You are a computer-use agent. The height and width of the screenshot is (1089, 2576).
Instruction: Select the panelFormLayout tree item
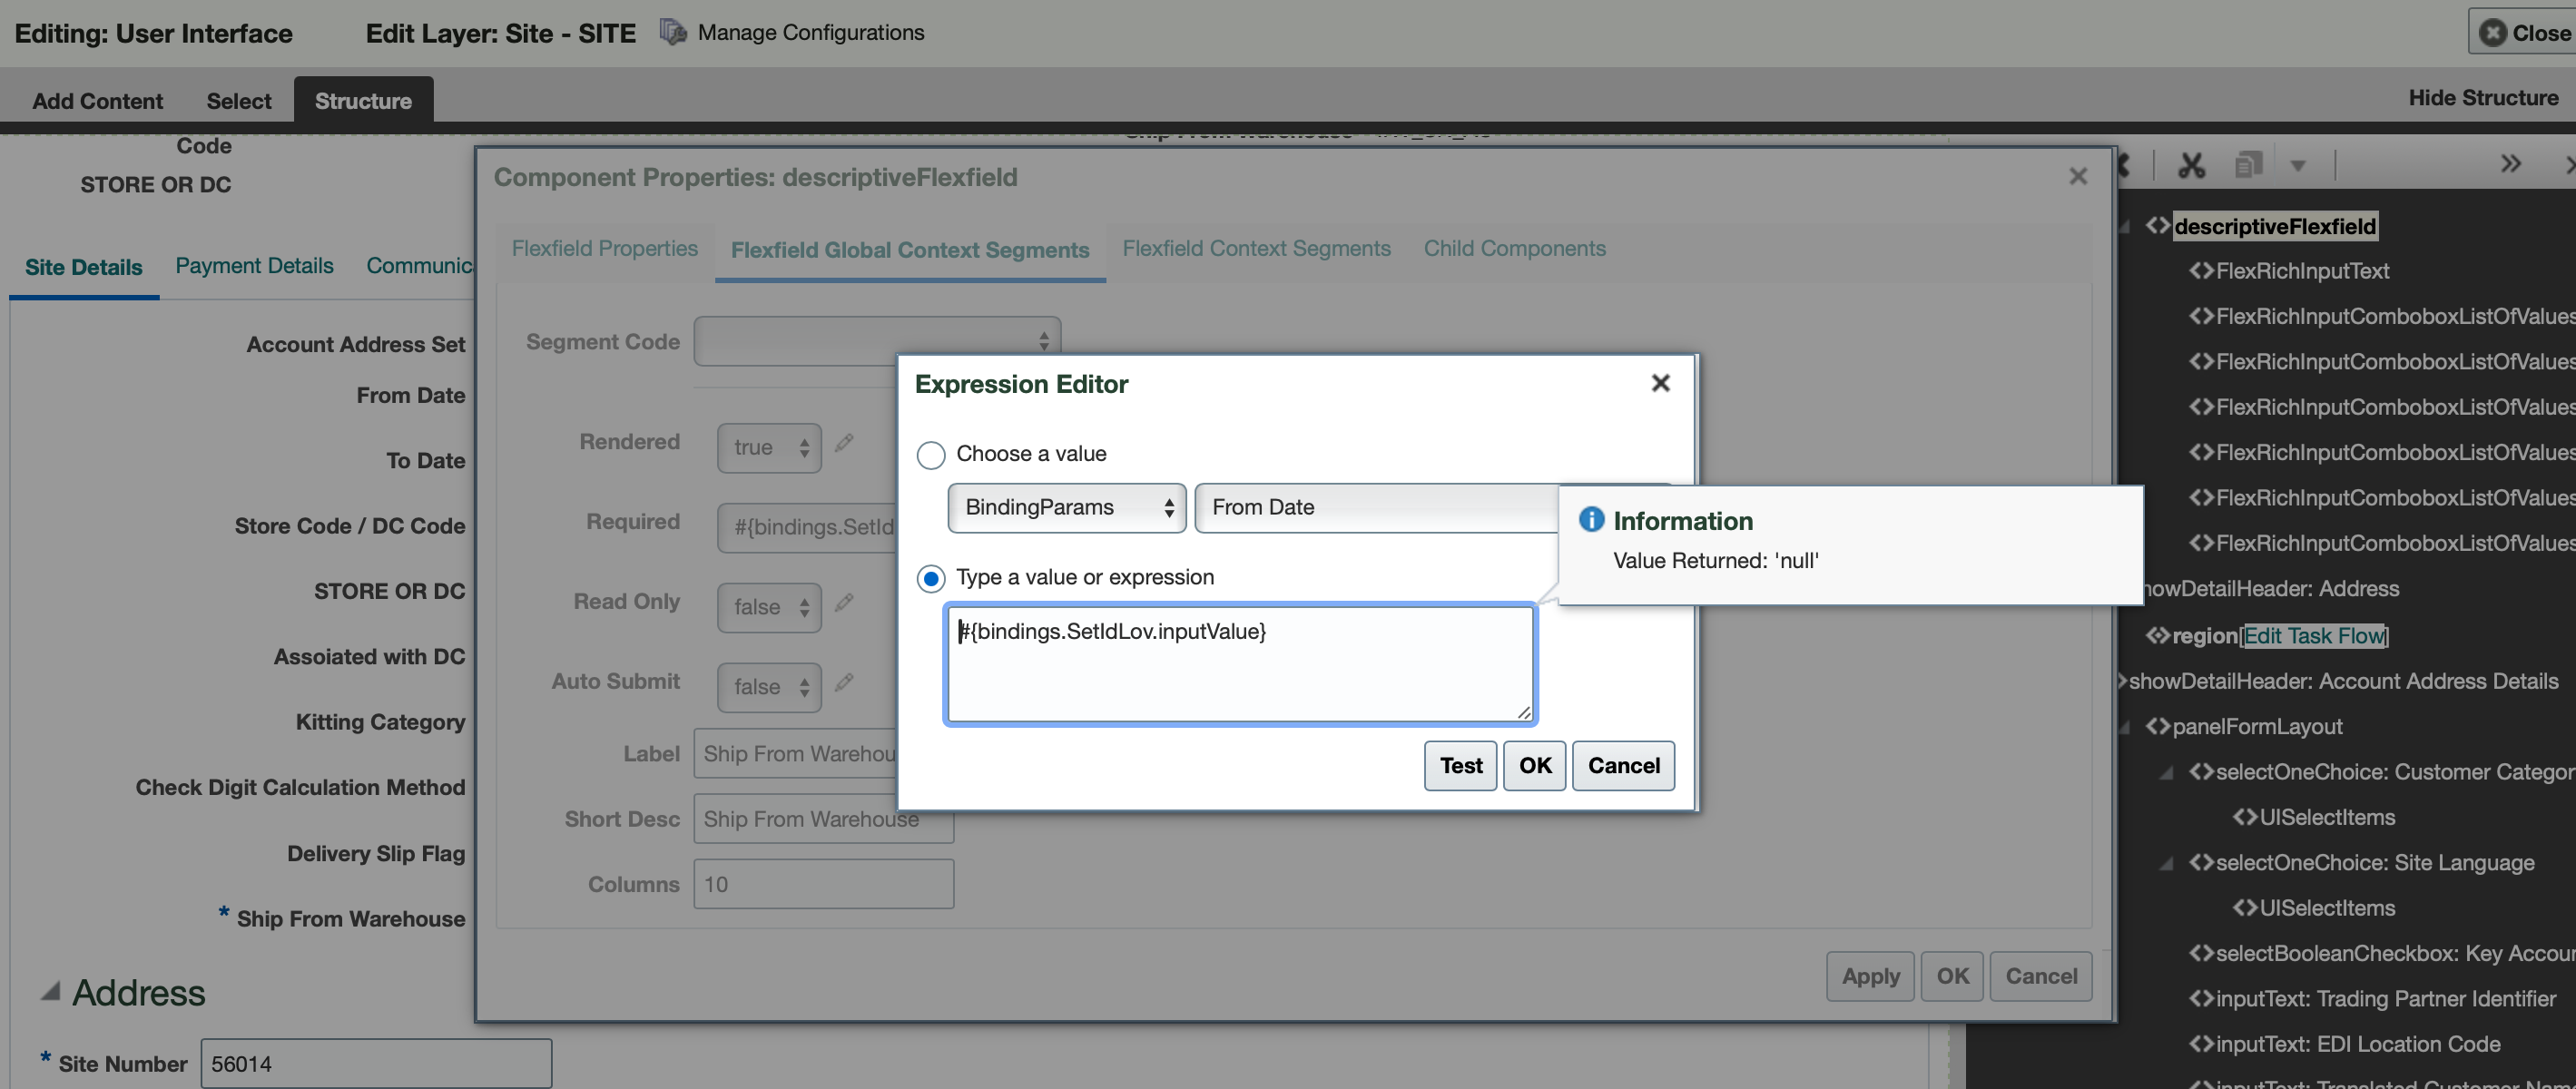[x=2257, y=726]
